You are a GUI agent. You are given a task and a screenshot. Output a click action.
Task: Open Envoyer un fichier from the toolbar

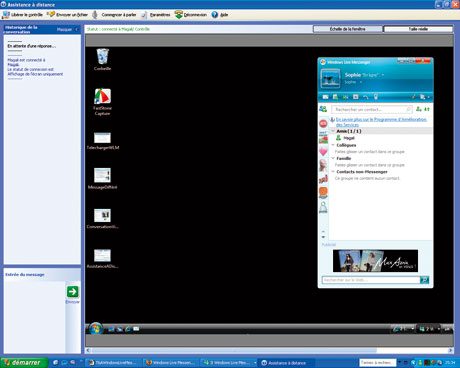point(51,14)
